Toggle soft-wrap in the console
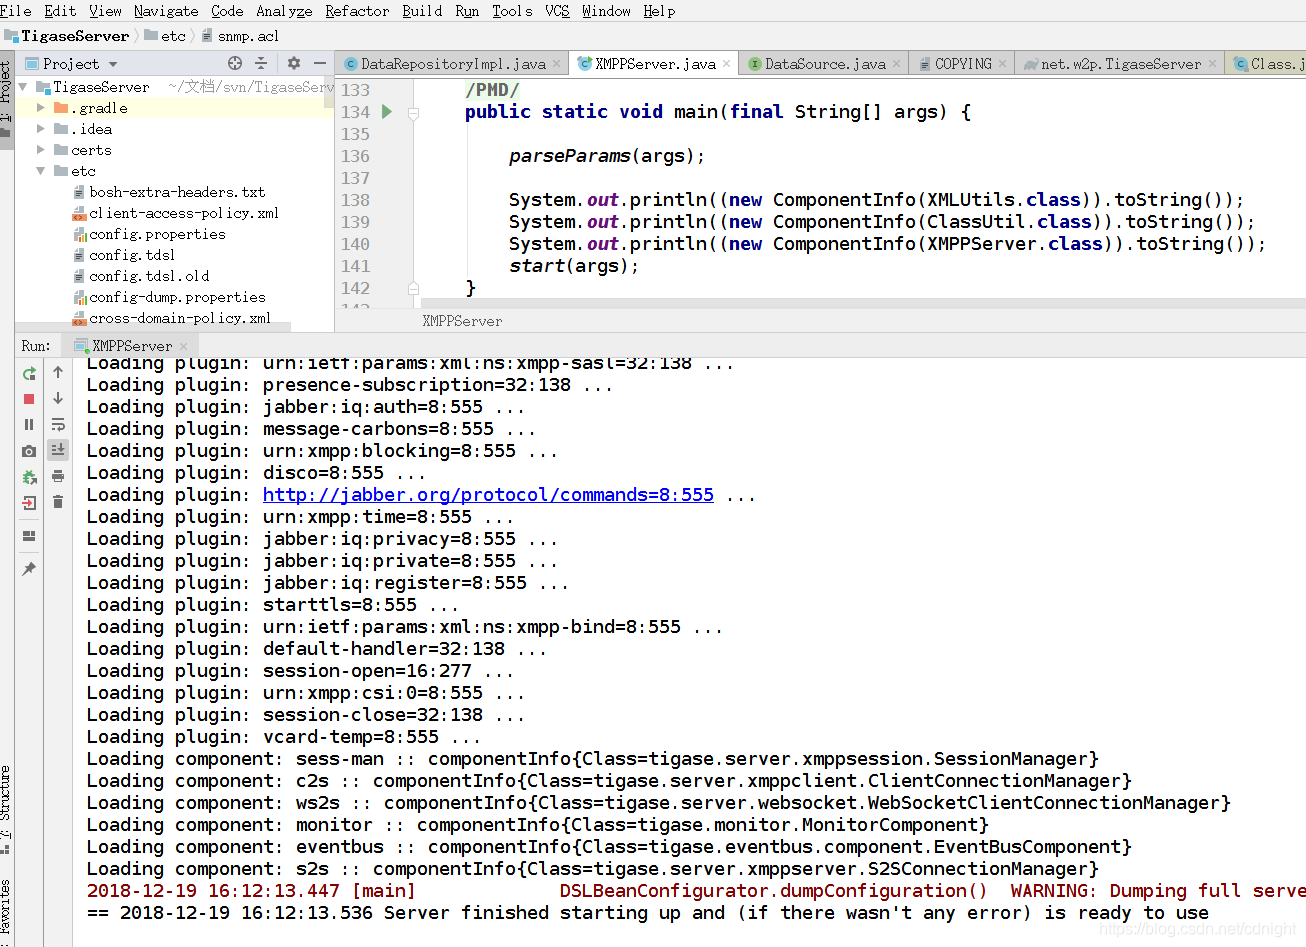The width and height of the screenshot is (1306, 947). [58, 424]
